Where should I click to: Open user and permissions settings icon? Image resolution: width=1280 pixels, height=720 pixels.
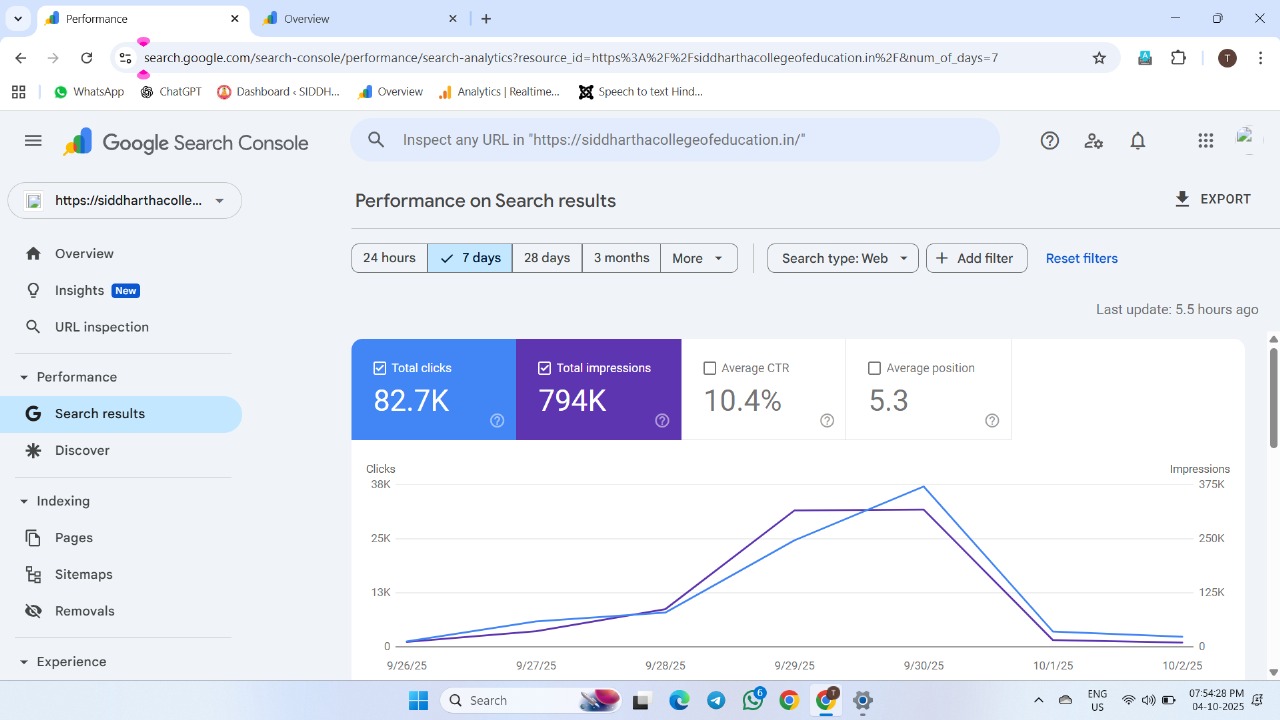coord(1093,141)
